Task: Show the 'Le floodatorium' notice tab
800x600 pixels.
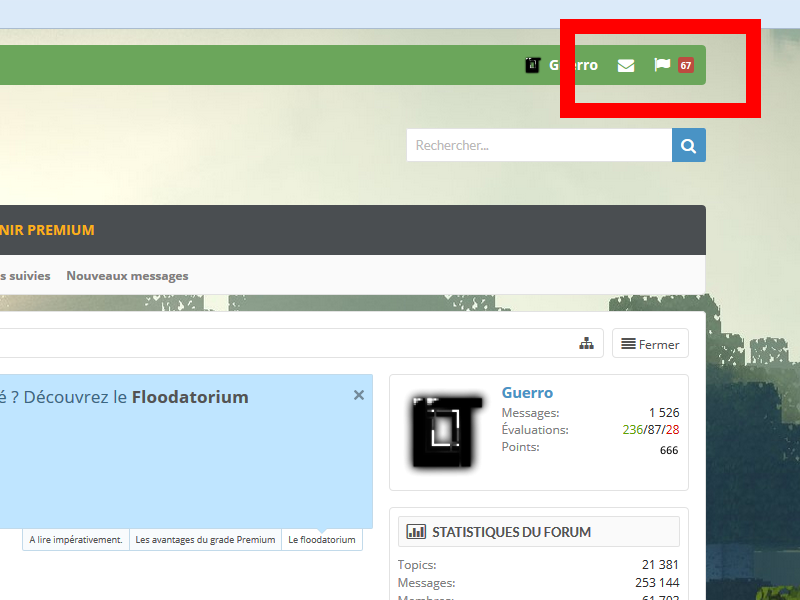Action: point(321,540)
